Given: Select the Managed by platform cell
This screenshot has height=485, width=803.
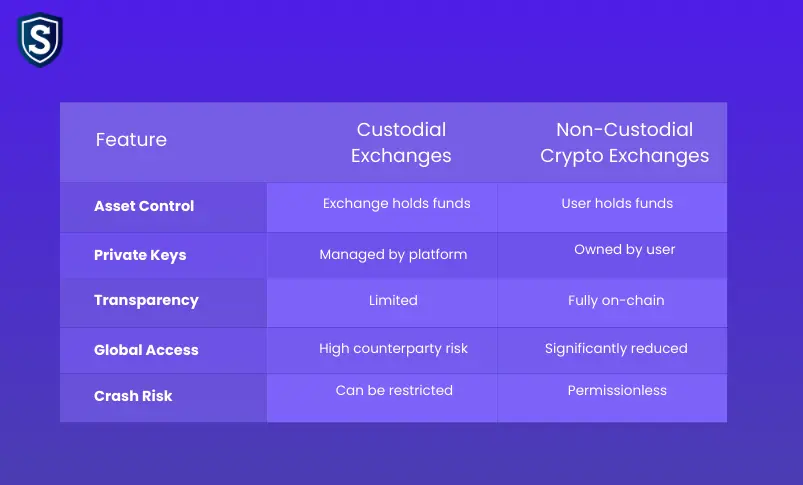Looking at the screenshot, I should point(393,254).
